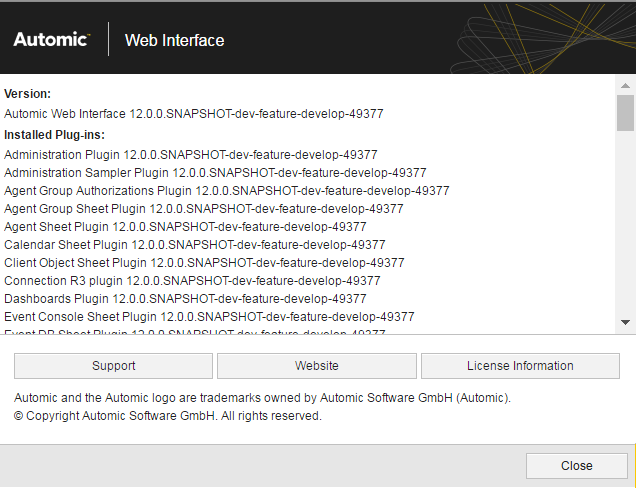
Task: Click the Version: heading
Action: point(28,94)
